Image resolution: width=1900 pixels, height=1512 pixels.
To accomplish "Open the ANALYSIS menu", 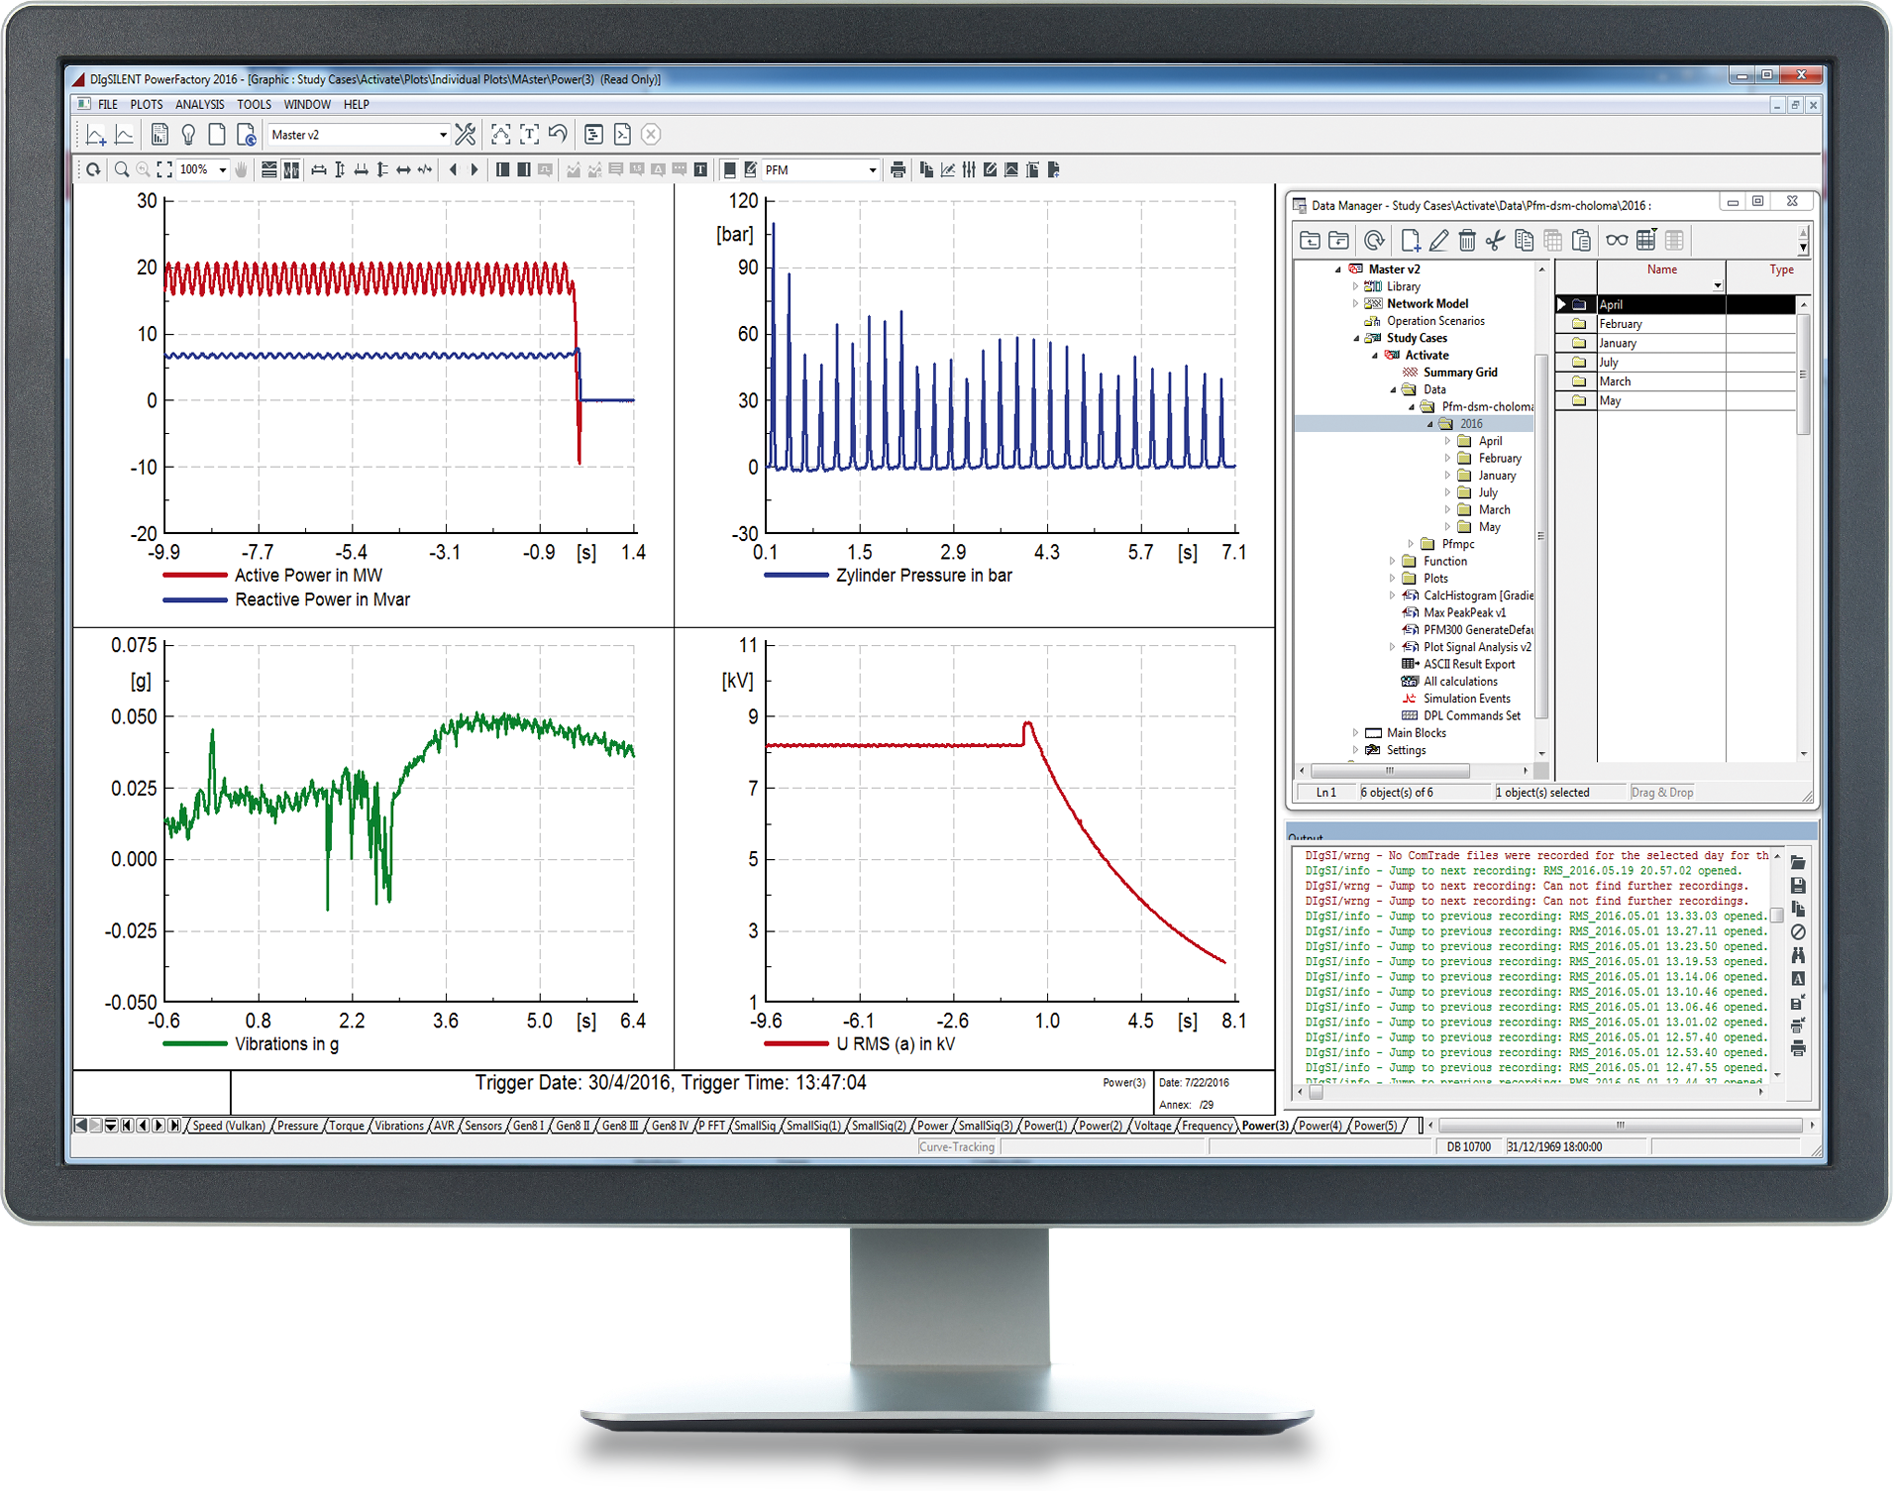I will coord(200,105).
